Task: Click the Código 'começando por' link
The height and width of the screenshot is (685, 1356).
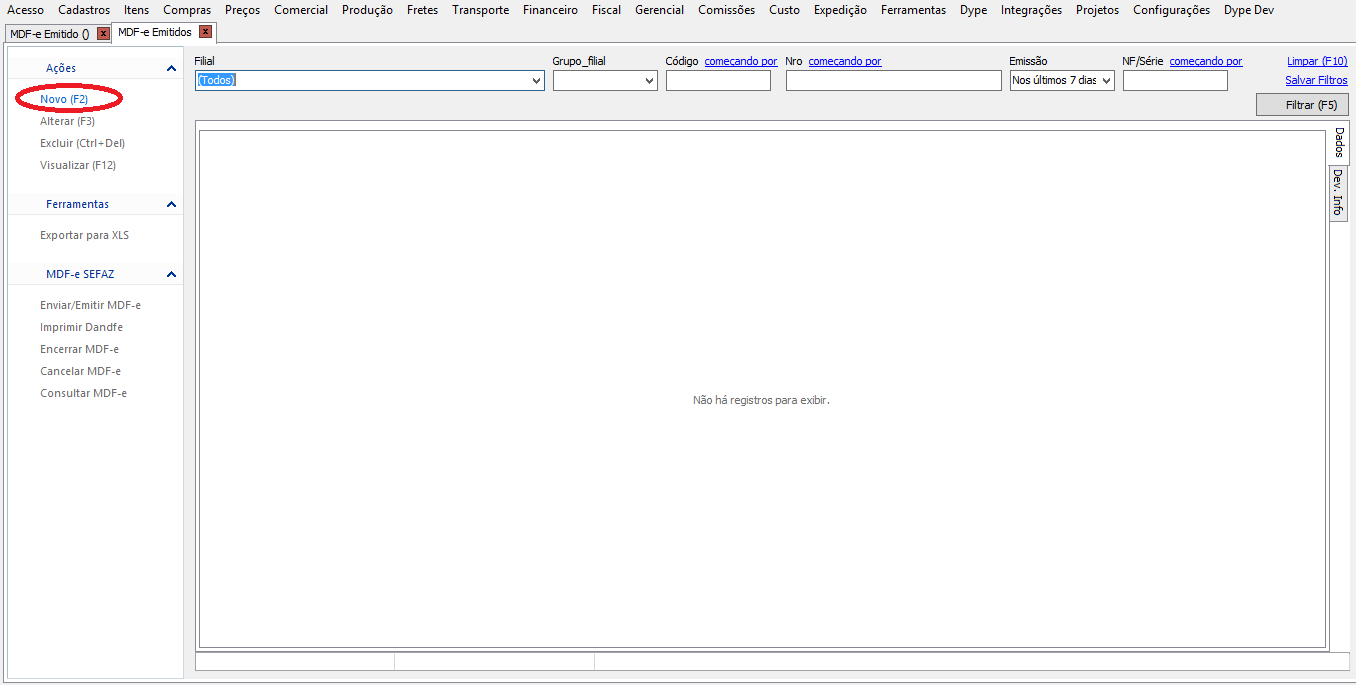Action: [x=741, y=61]
